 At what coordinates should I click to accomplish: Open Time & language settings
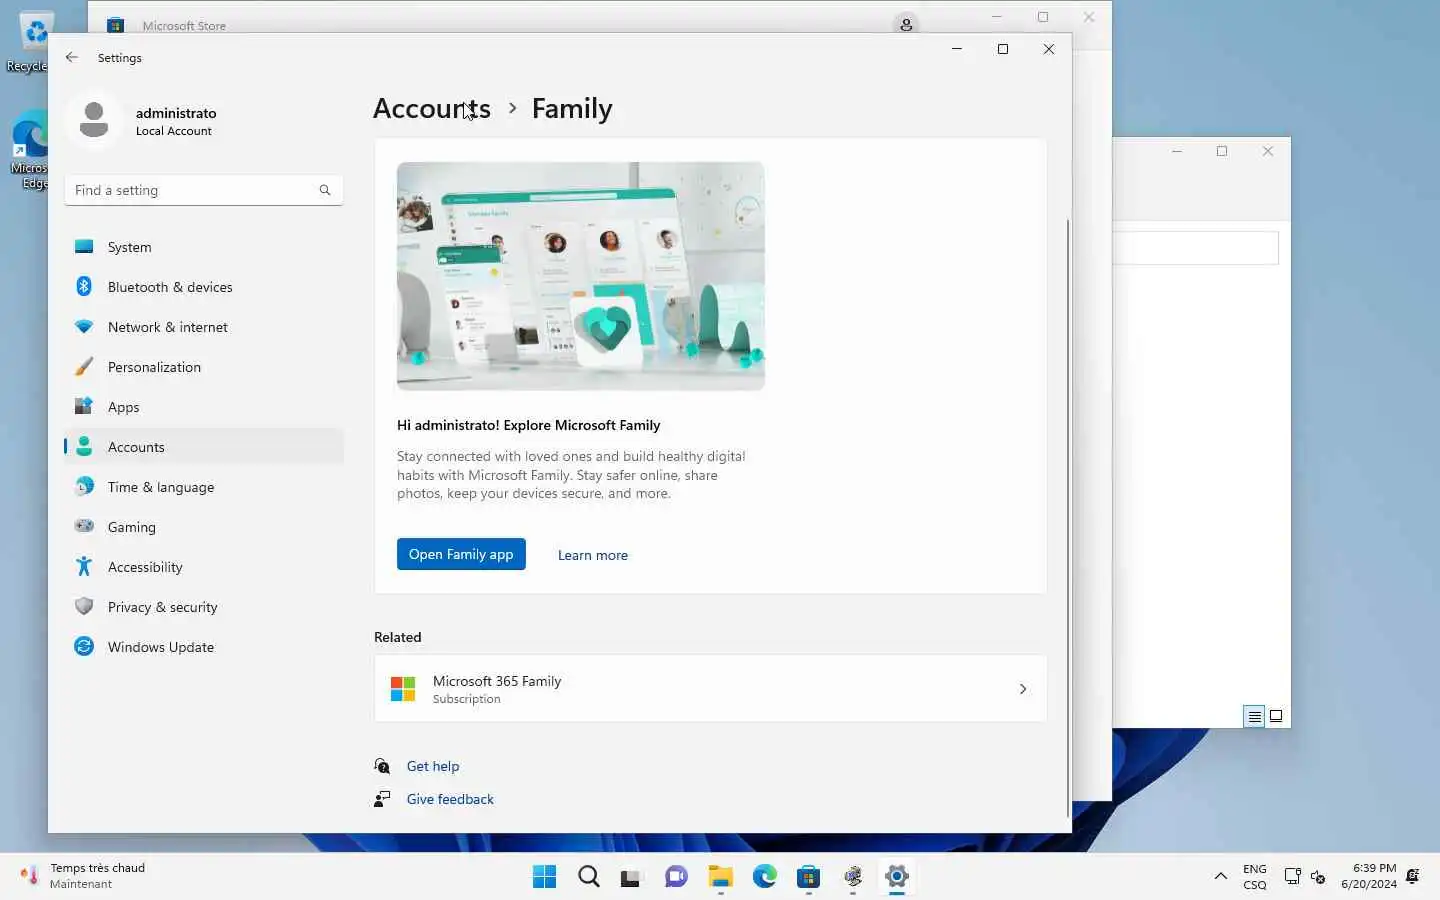pyautogui.click(x=204, y=487)
